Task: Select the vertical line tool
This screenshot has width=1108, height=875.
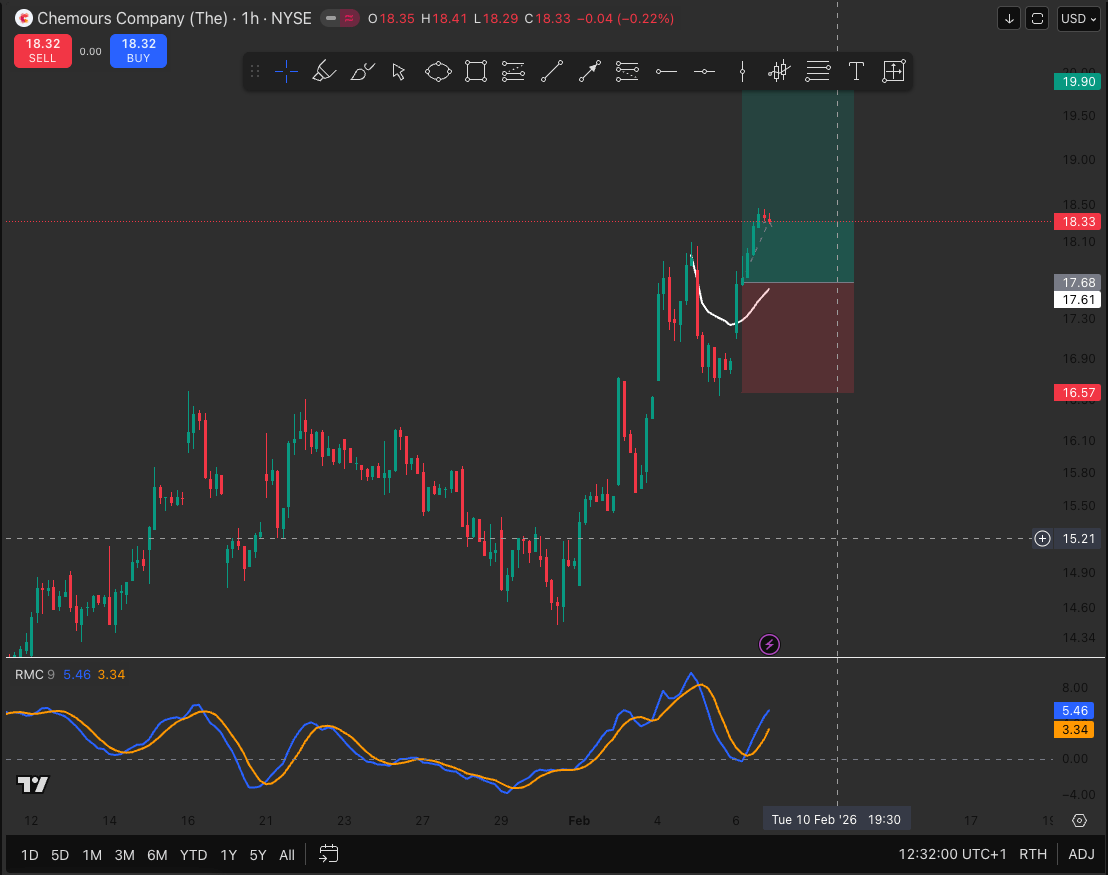Action: (x=742, y=71)
